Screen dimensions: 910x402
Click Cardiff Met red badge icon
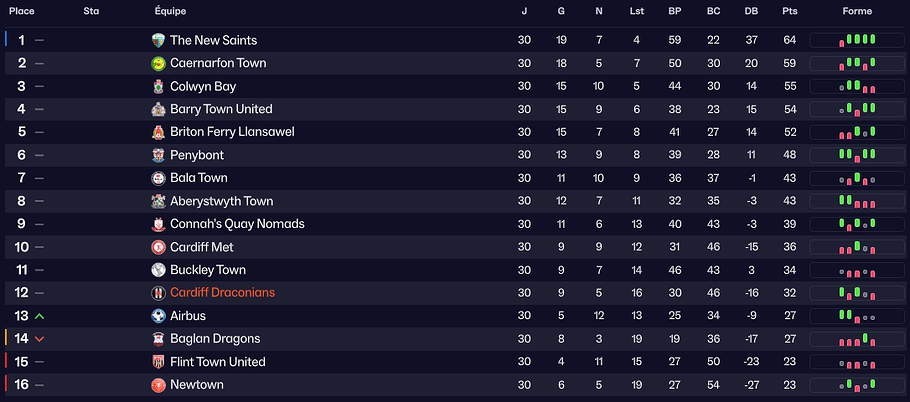click(158, 247)
